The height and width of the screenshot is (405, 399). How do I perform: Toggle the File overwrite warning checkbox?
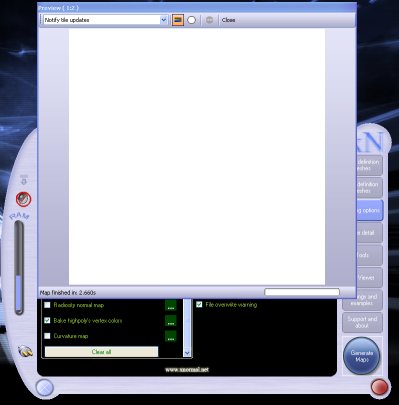[199, 304]
